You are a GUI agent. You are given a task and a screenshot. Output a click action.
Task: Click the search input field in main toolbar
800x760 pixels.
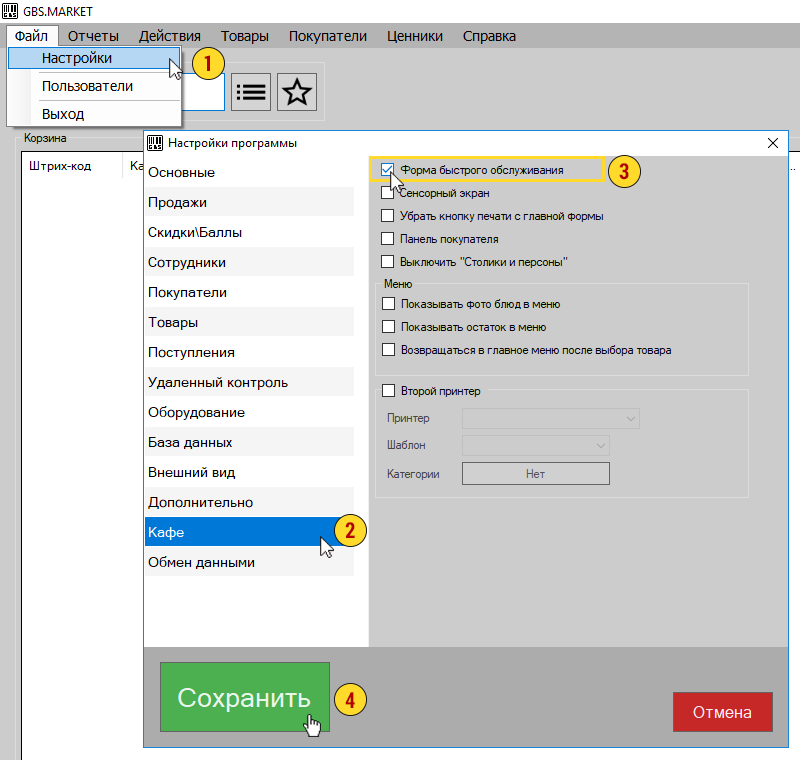click(203, 92)
